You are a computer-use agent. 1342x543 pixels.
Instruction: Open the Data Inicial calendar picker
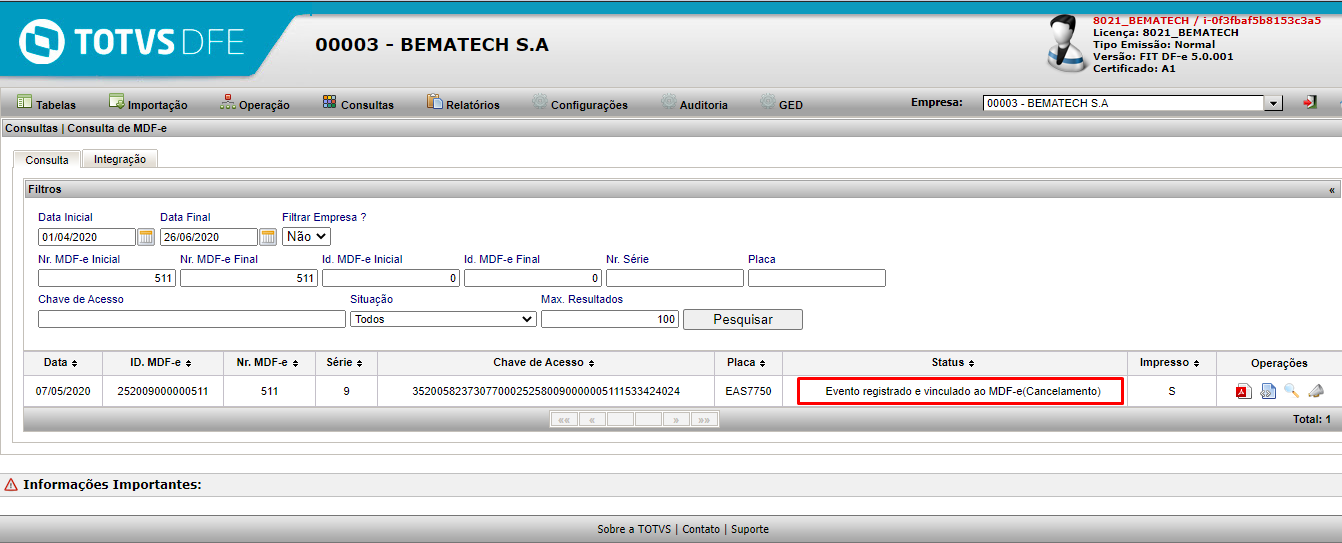(146, 237)
